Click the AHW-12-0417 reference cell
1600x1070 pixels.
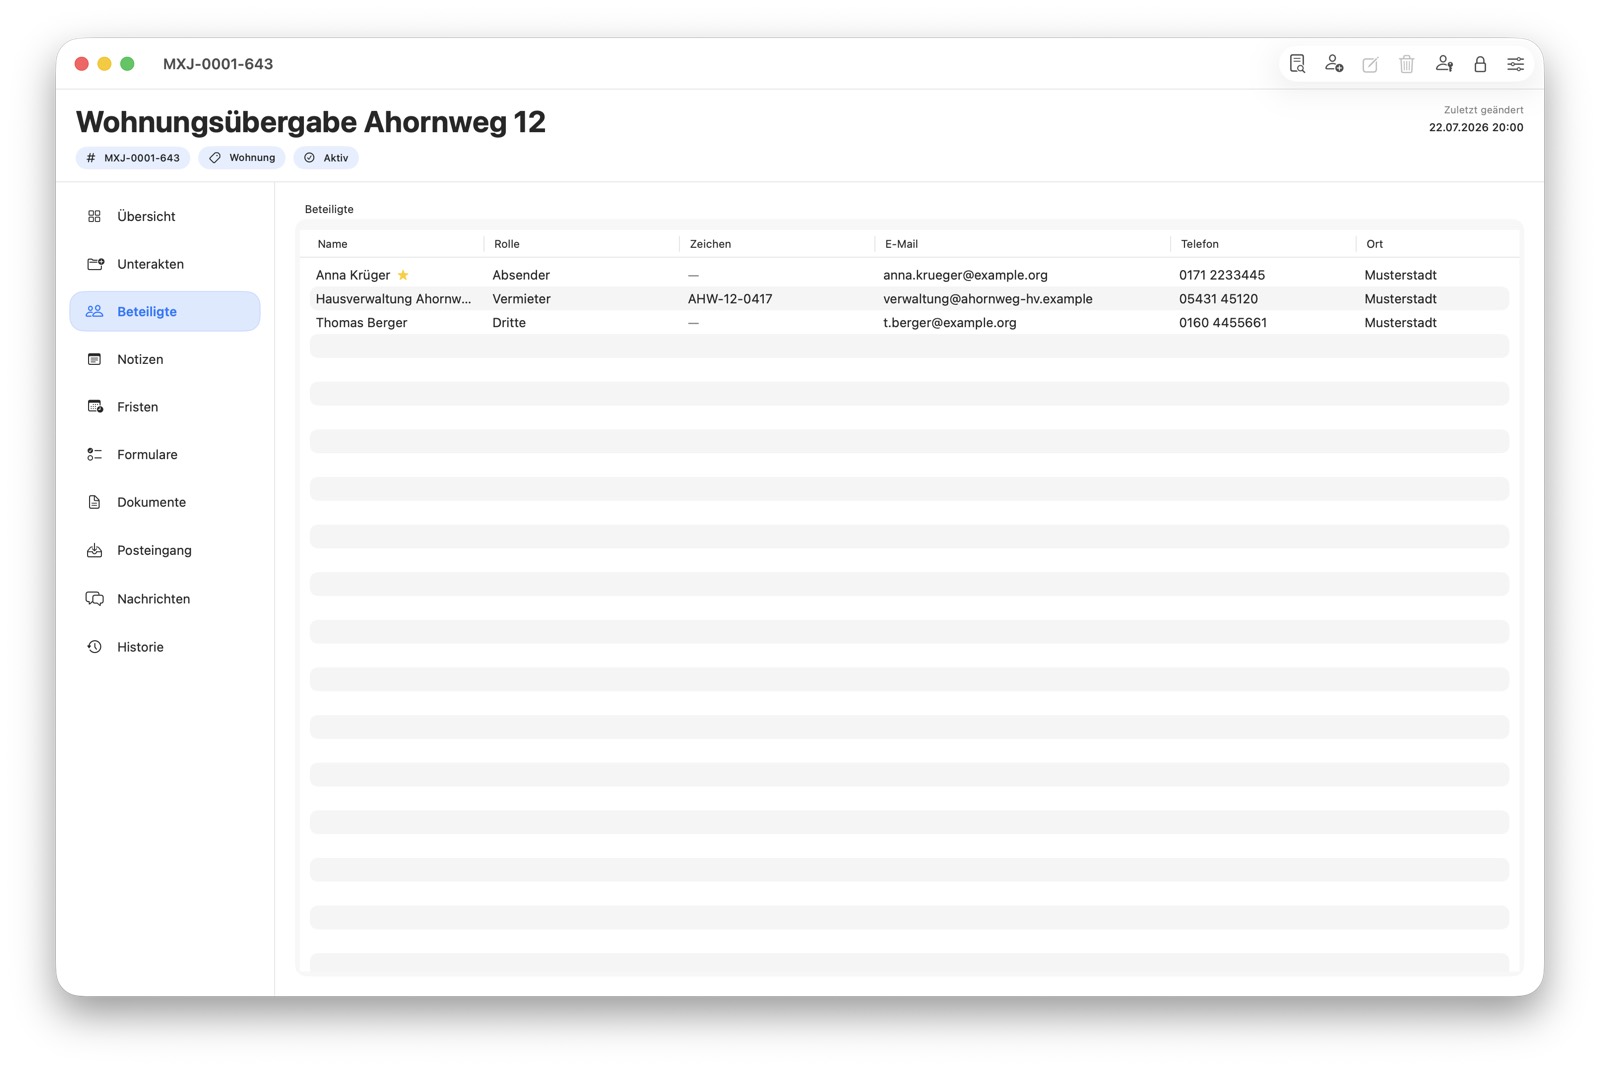pyautogui.click(x=730, y=299)
